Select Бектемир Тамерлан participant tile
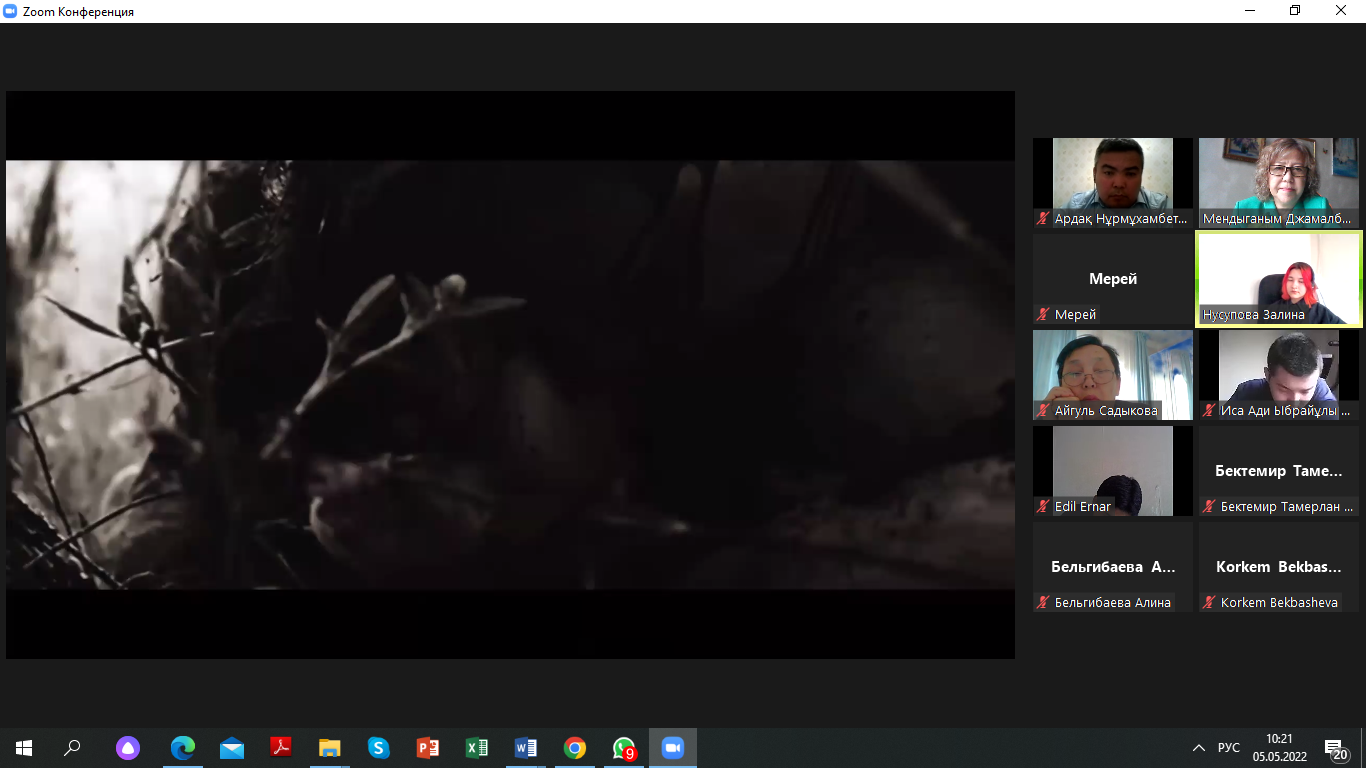Screen dimensions: 1366x768 1279,470
